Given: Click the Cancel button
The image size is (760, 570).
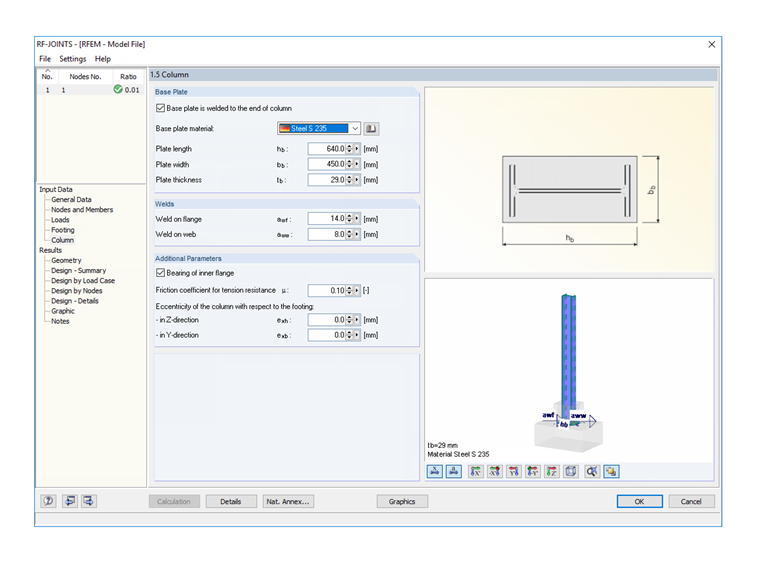Looking at the screenshot, I should (691, 501).
